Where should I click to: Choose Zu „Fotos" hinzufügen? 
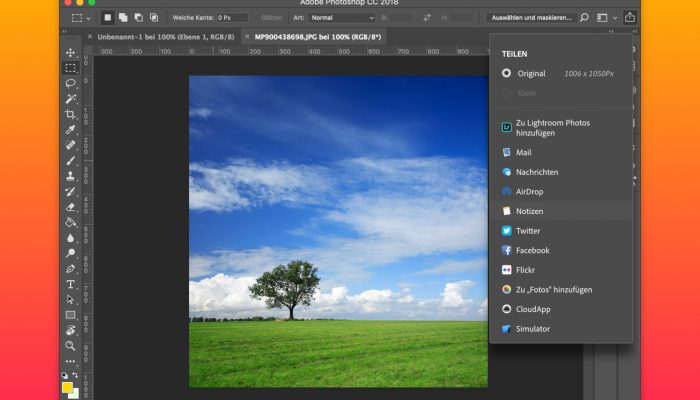561,290
